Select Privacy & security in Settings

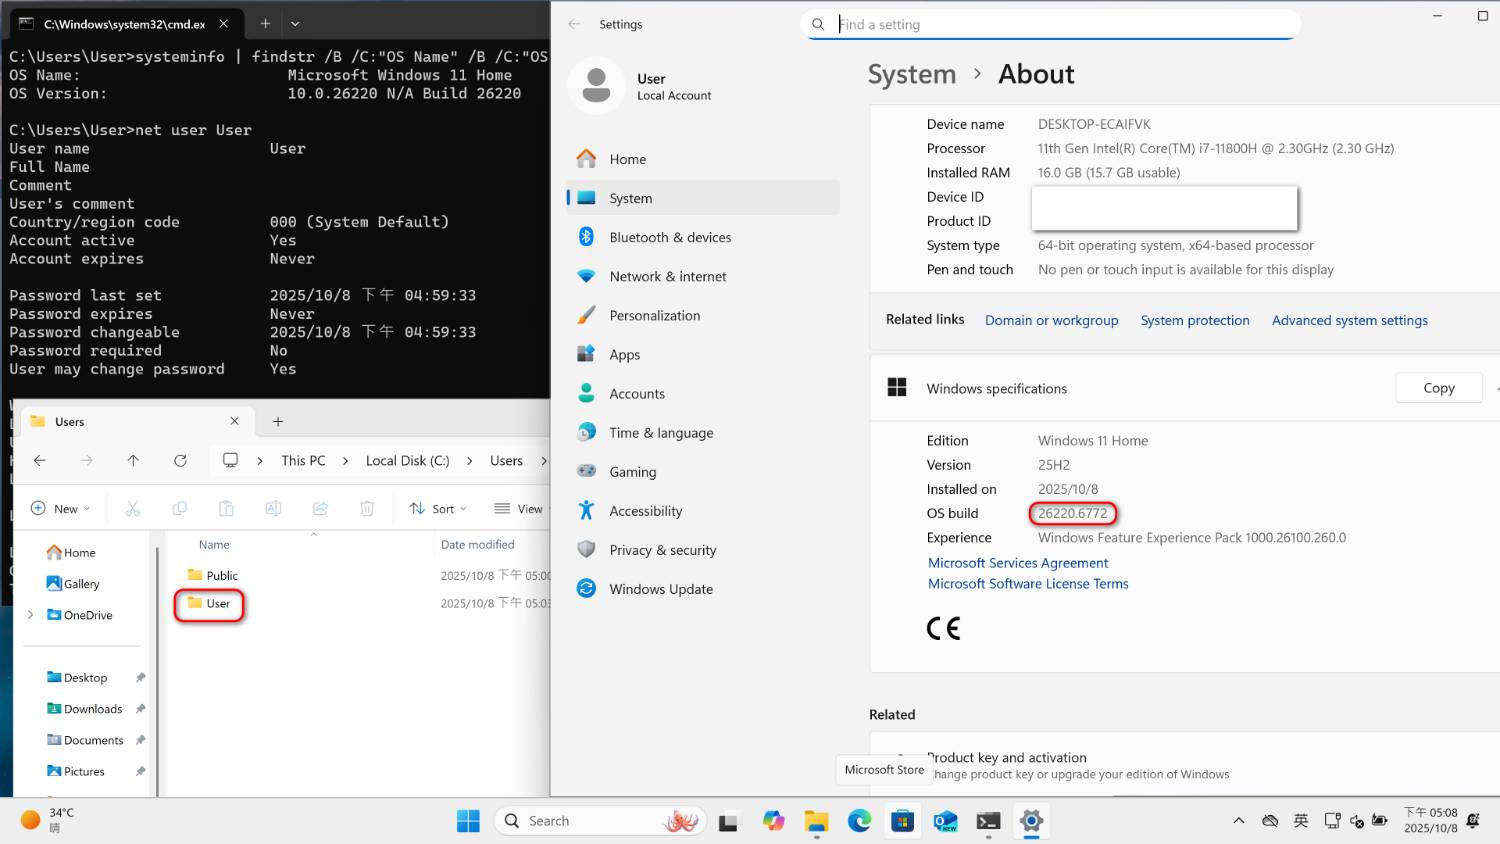[662, 550]
